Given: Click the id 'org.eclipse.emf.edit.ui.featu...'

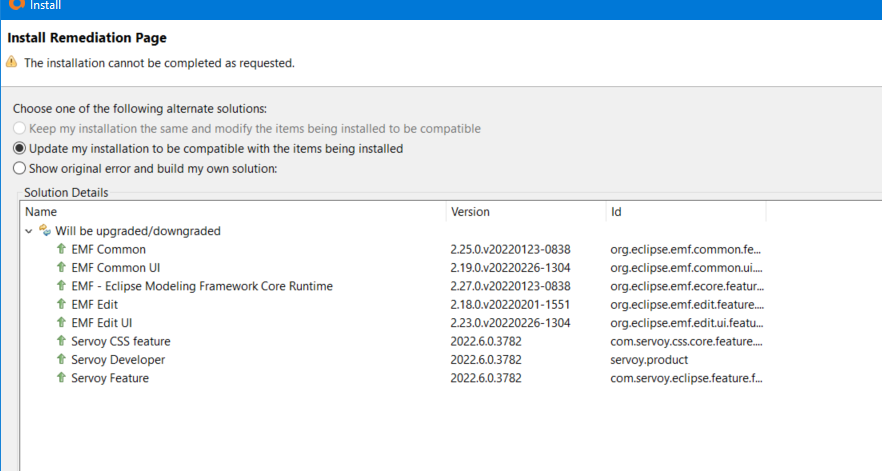Looking at the screenshot, I should [687, 323].
